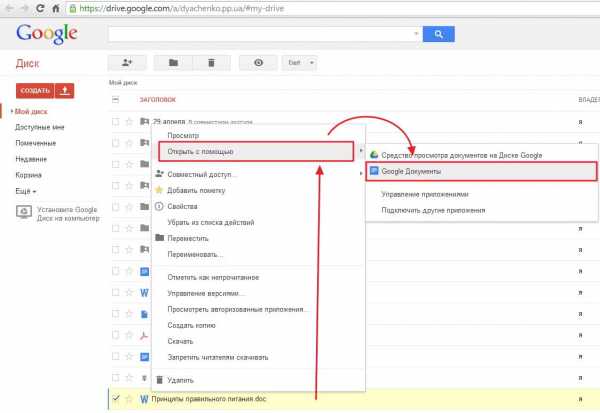Viewport: 600px width, 413px height.
Task: Toggle the select-all checkbox in header row
Action: [x=116, y=100]
